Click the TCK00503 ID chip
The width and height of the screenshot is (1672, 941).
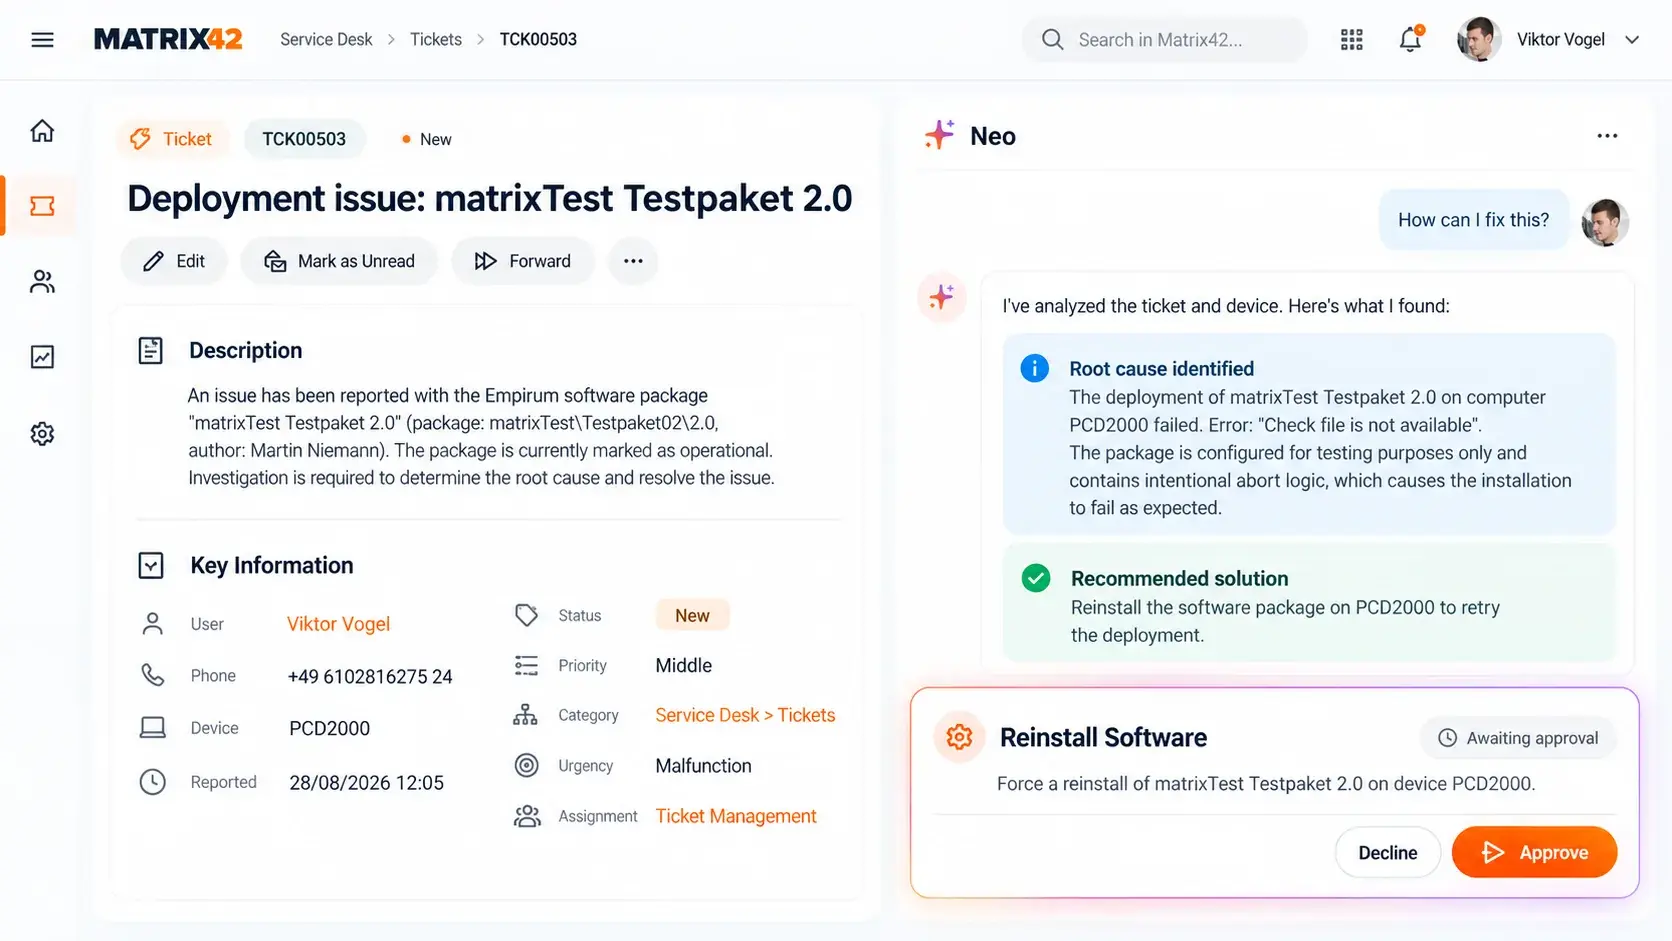(304, 139)
